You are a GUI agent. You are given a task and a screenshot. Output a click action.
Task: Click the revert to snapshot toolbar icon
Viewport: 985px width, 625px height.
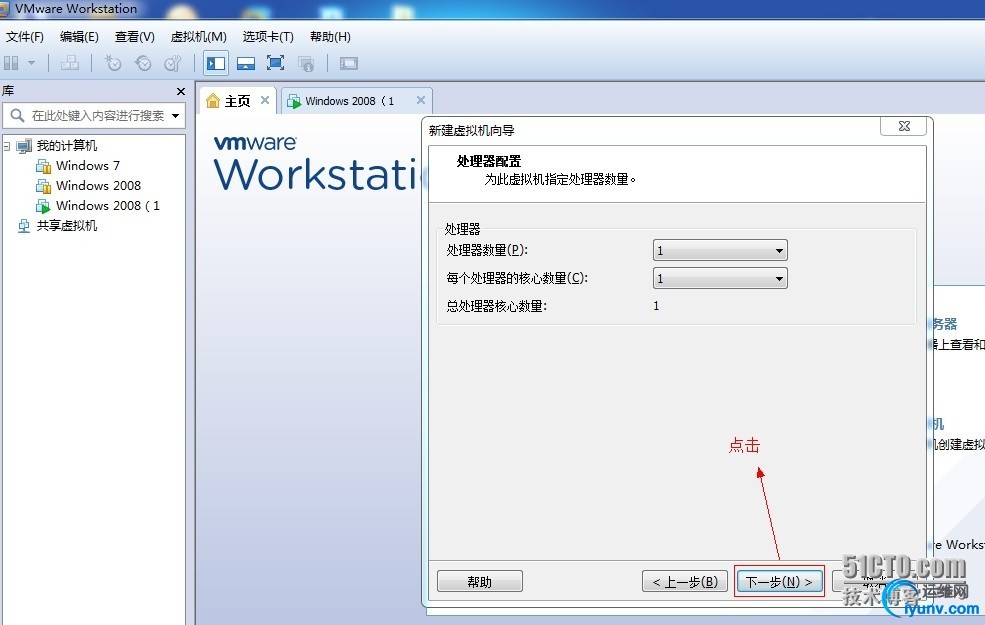(143, 63)
